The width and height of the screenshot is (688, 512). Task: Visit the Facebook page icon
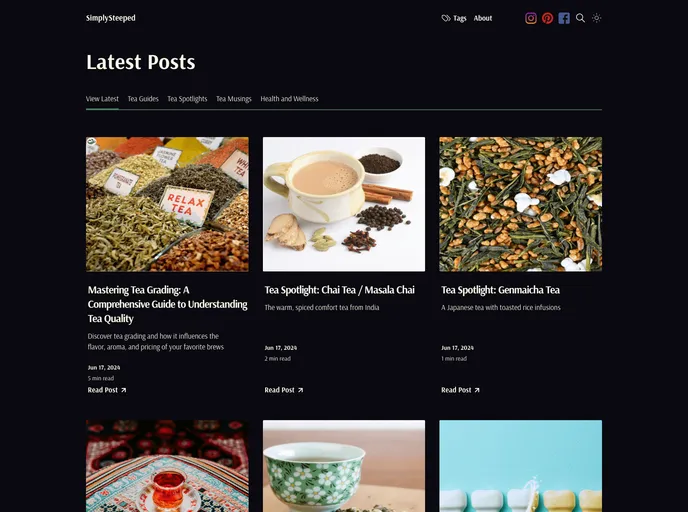(564, 18)
